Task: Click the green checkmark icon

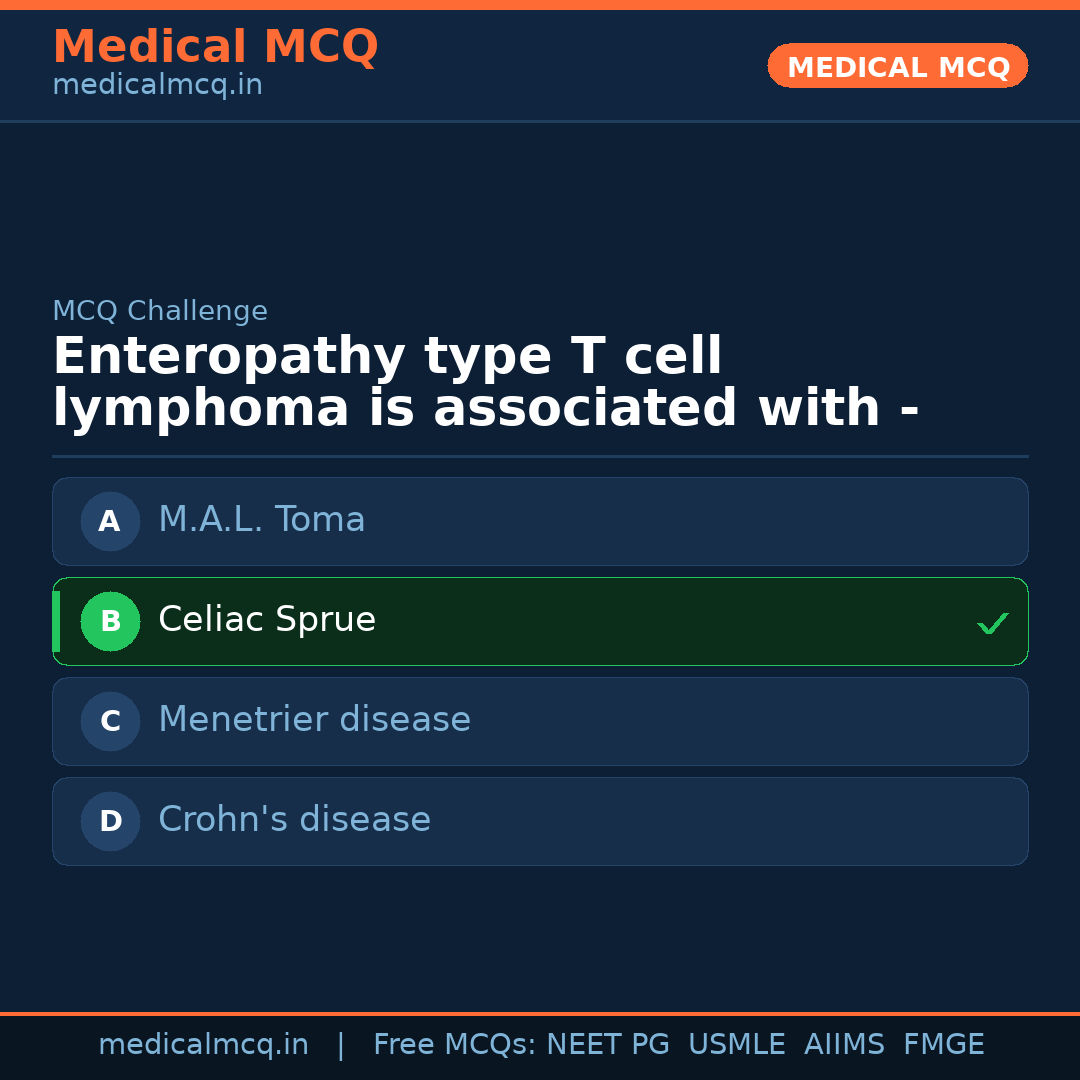Action: [992, 623]
